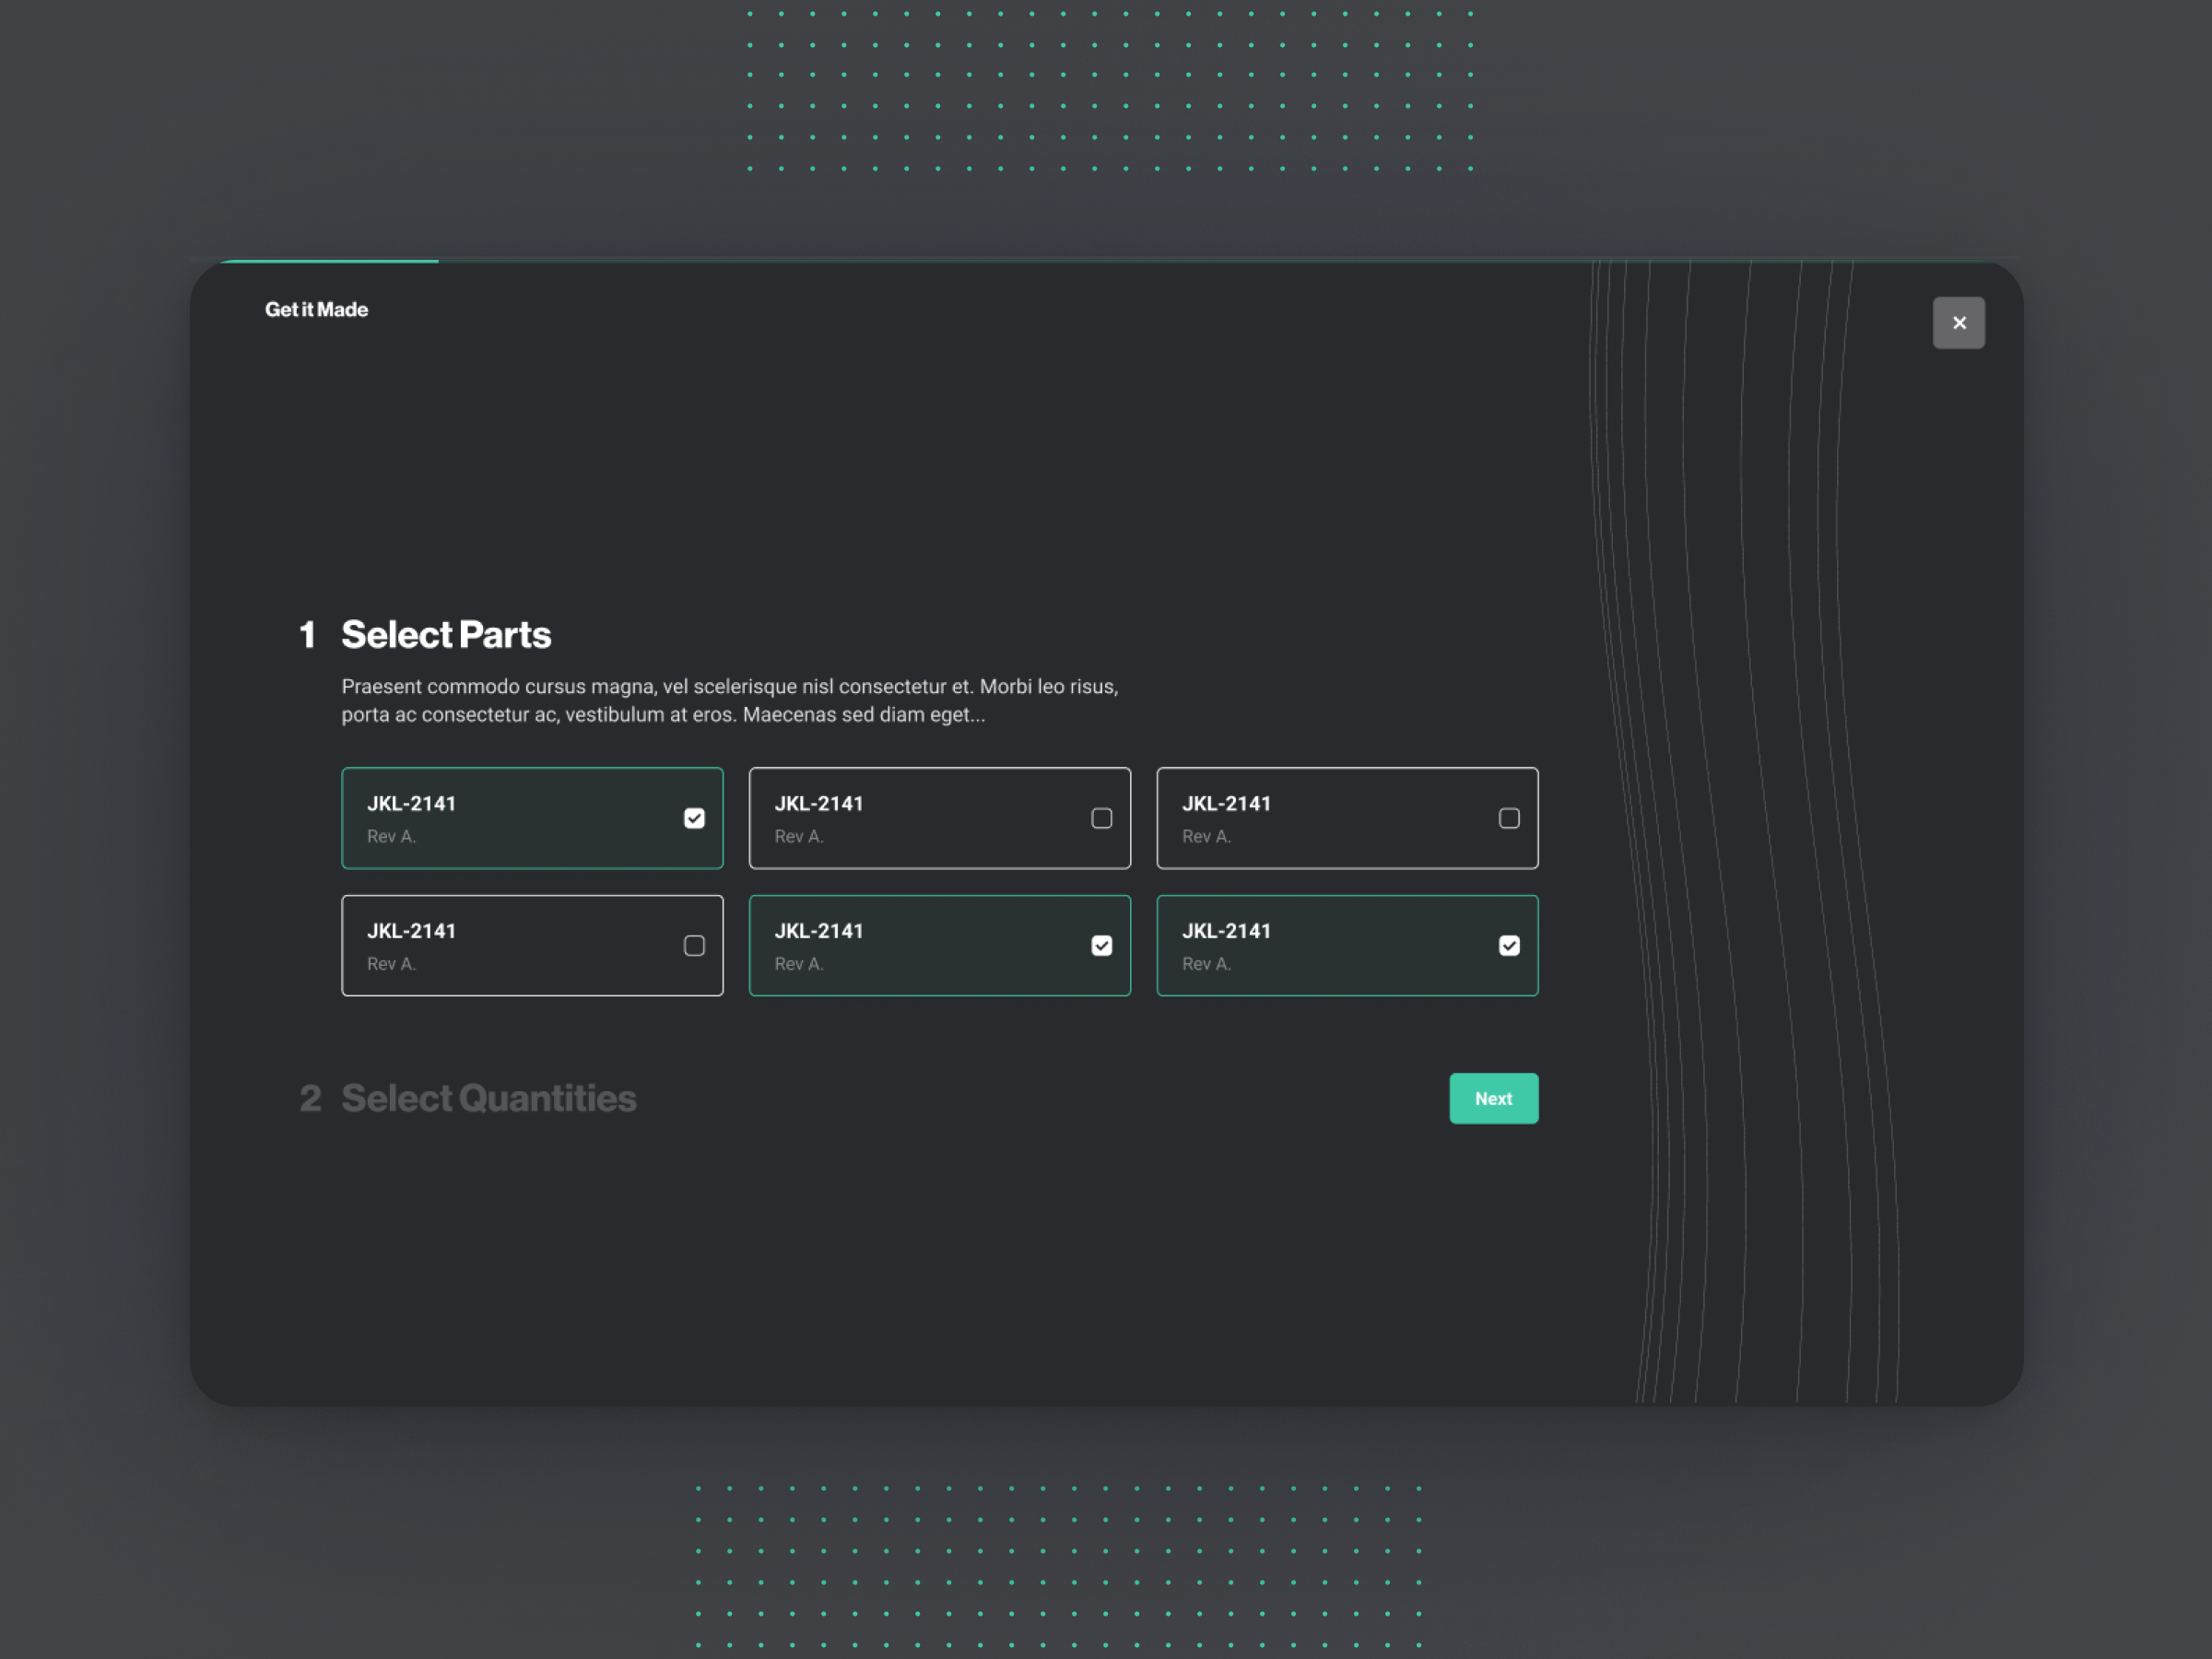Click the green Next button
Image resolution: width=2212 pixels, height=1659 pixels.
pyautogui.click(x=1493, y=1098)
